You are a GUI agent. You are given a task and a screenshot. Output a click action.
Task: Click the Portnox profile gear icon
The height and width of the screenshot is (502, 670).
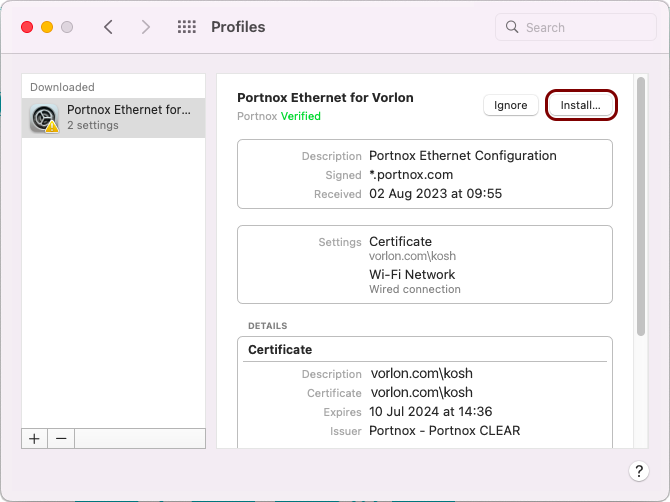[44, 118]
